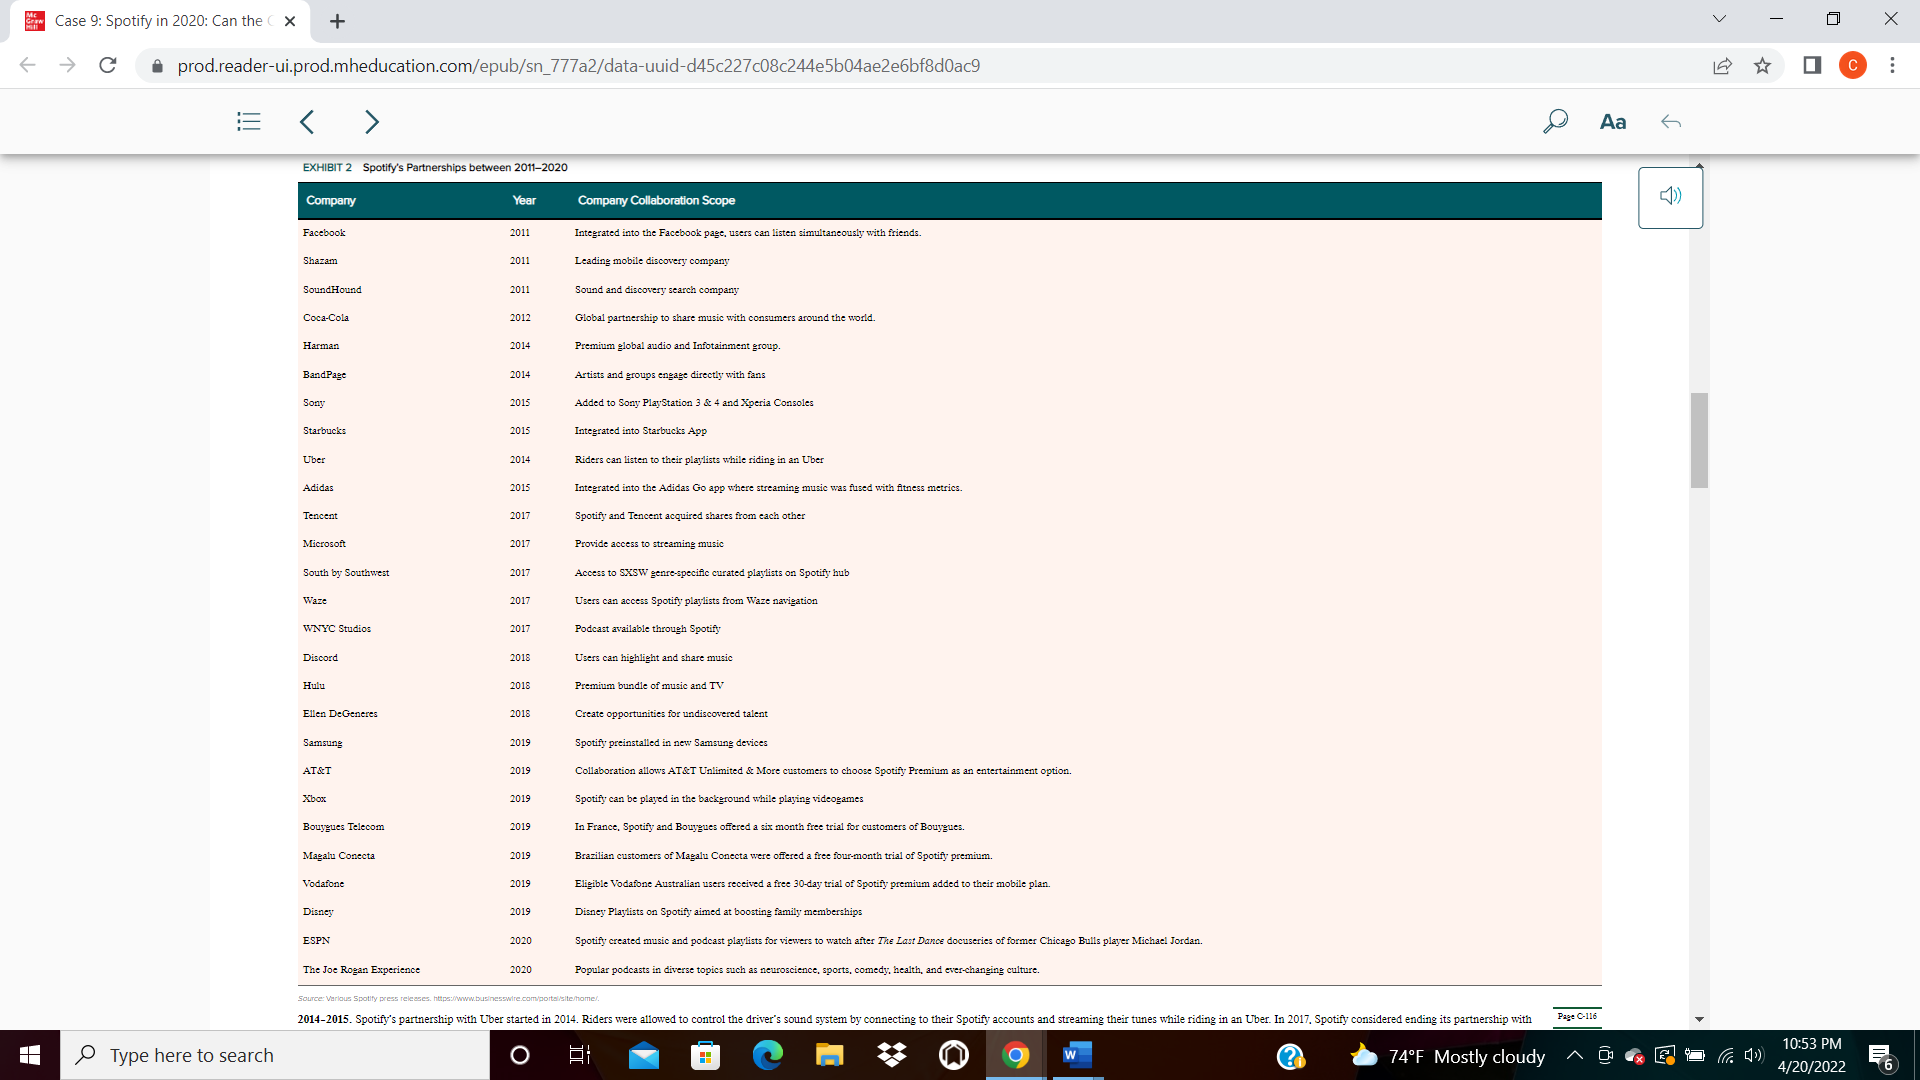
Task: Select the Bouygues Telecom entry
Action: point(343,827)
